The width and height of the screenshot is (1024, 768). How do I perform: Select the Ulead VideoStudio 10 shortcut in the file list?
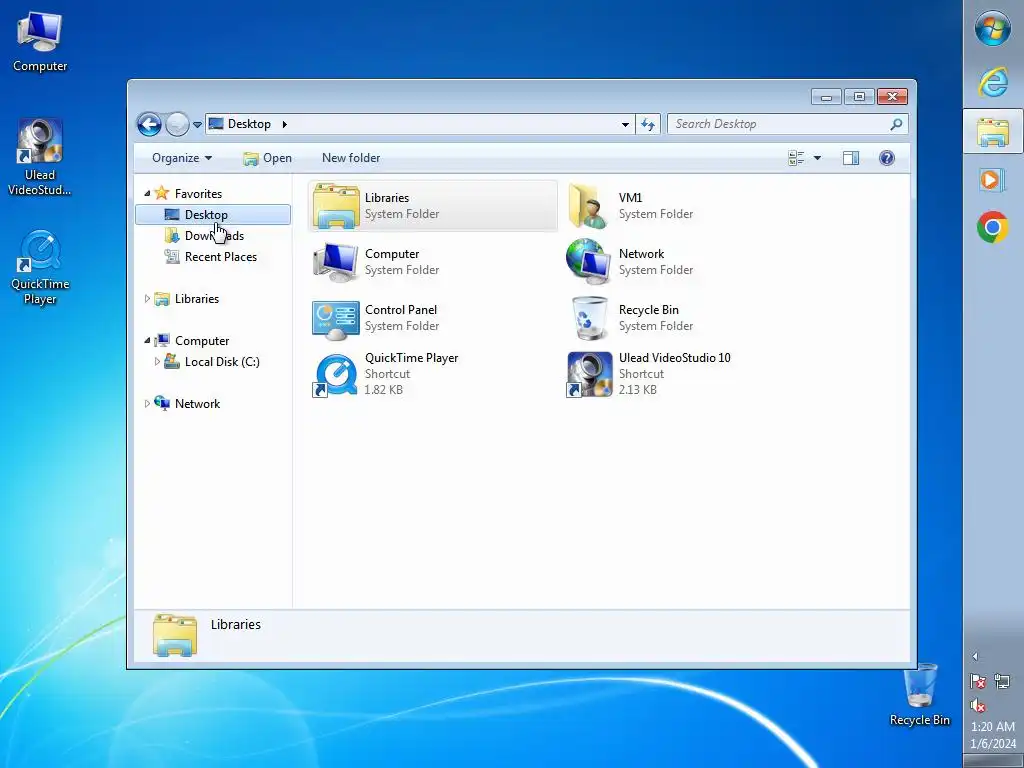[x=686, y=374]
